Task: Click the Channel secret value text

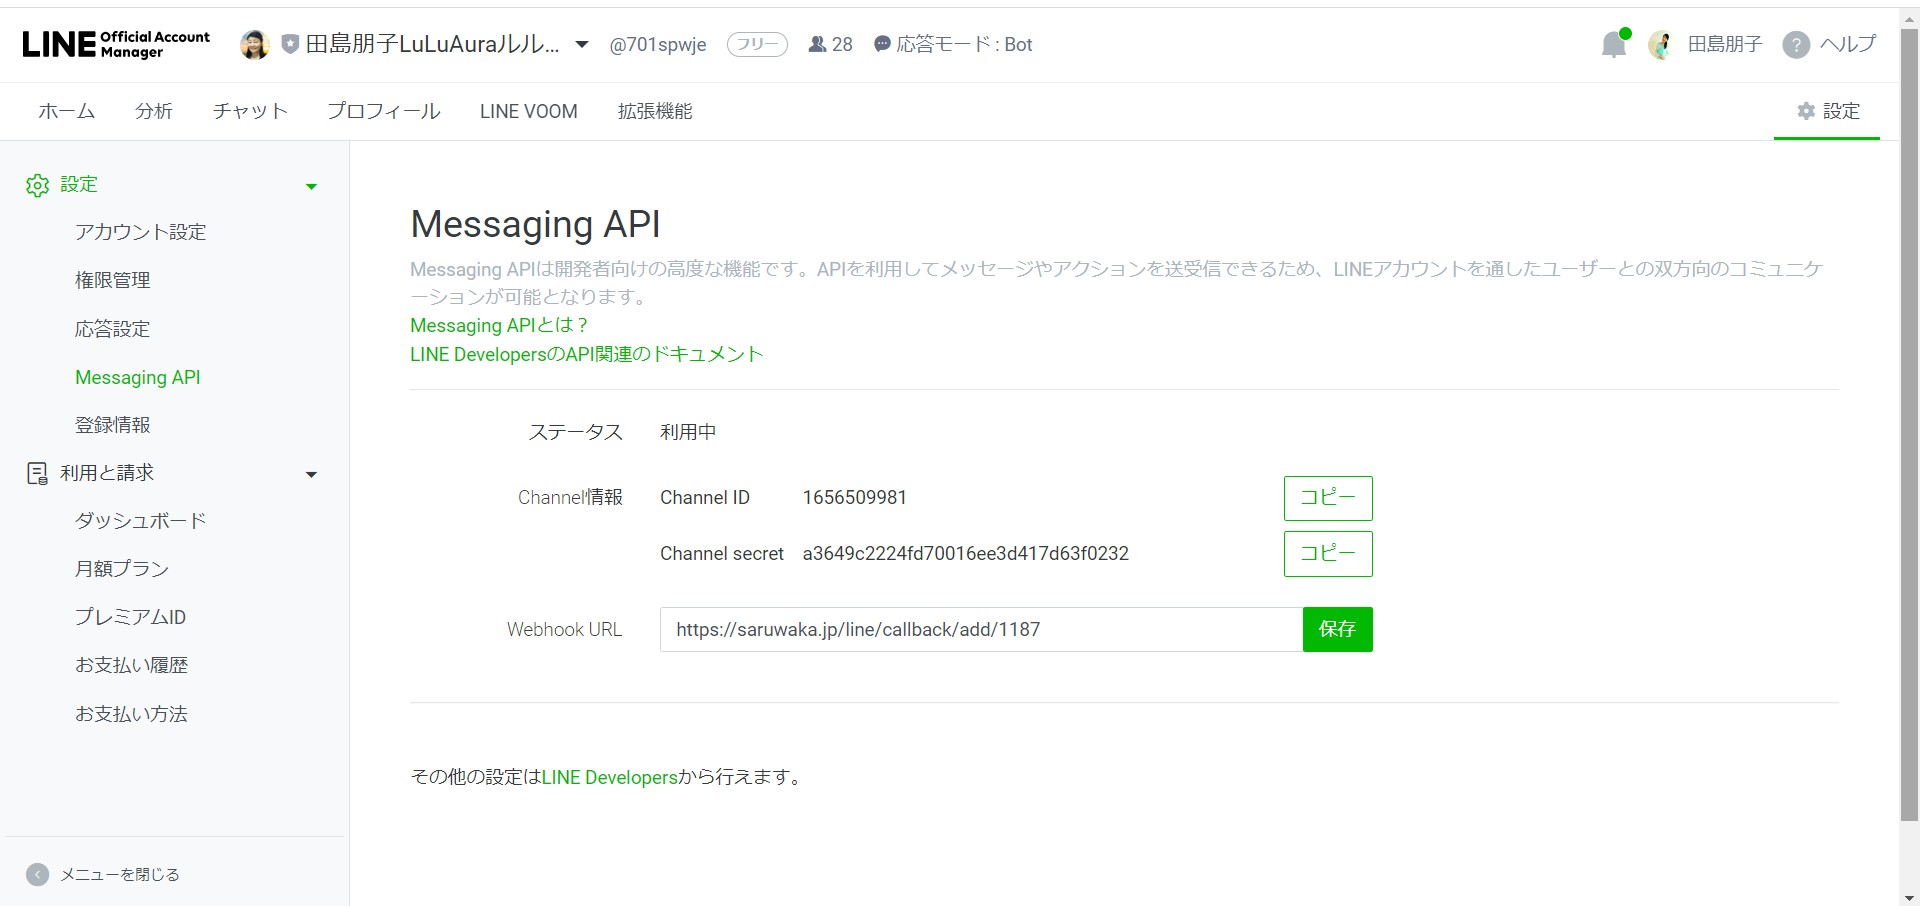Action: 966,554
